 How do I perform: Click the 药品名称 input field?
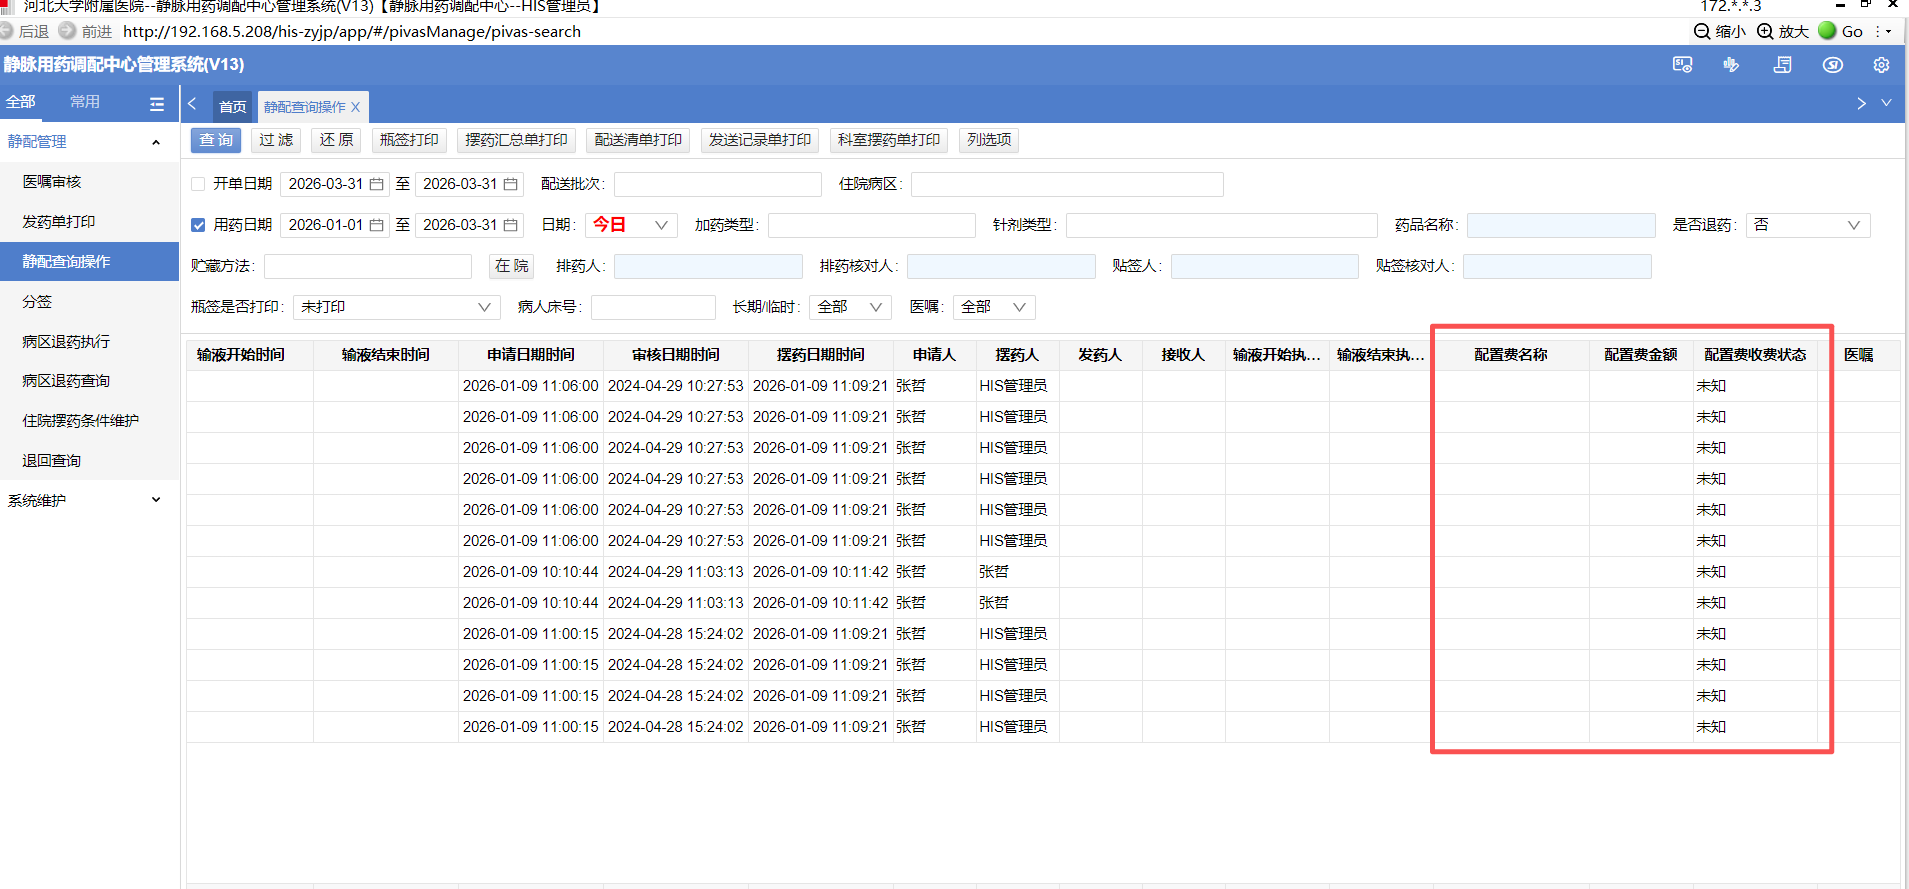click(x=1561, y=225)
